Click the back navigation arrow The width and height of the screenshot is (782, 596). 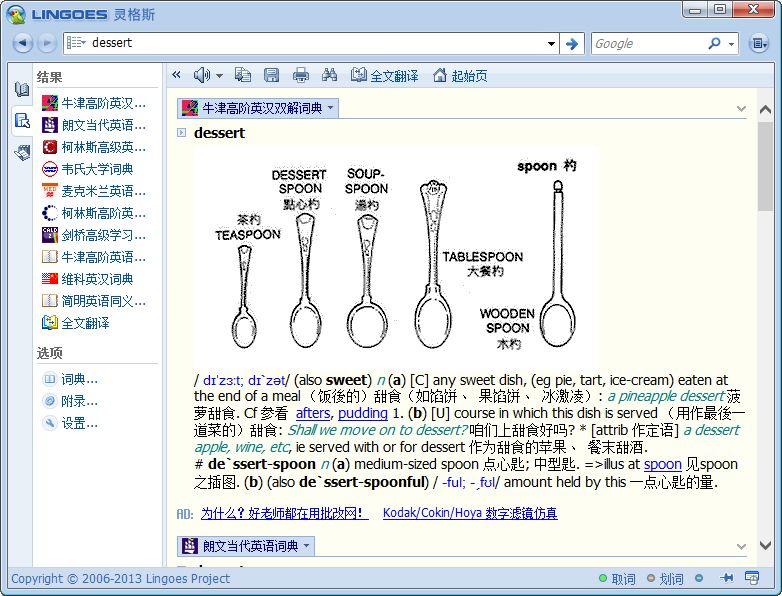(22, 43)
